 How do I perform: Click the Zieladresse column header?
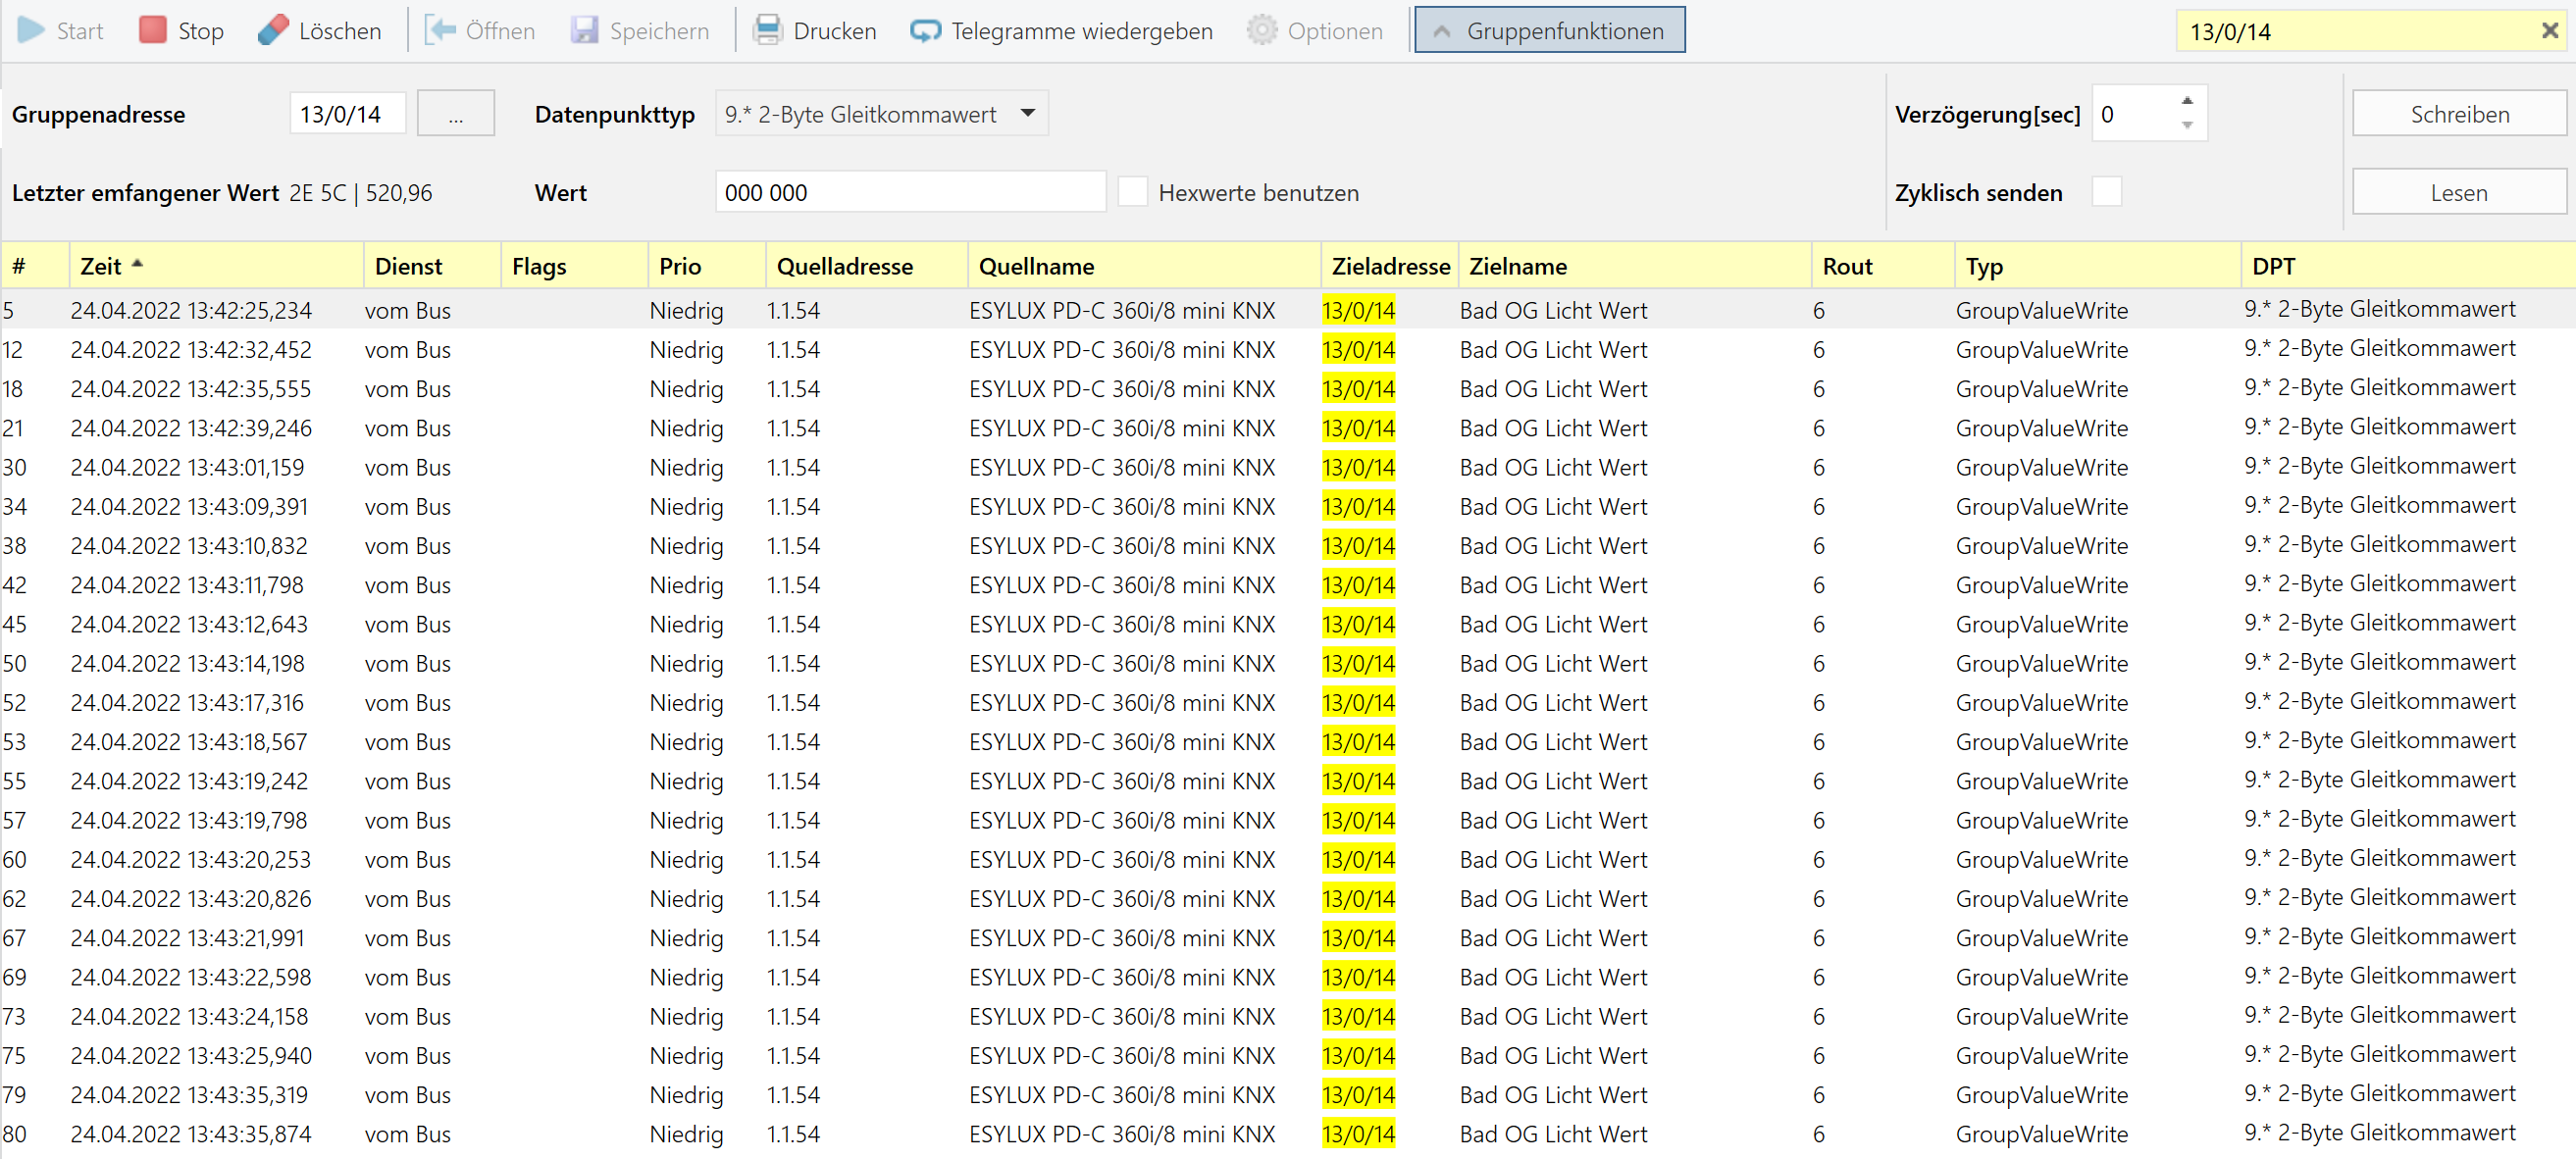click(x=1389, y=266)
